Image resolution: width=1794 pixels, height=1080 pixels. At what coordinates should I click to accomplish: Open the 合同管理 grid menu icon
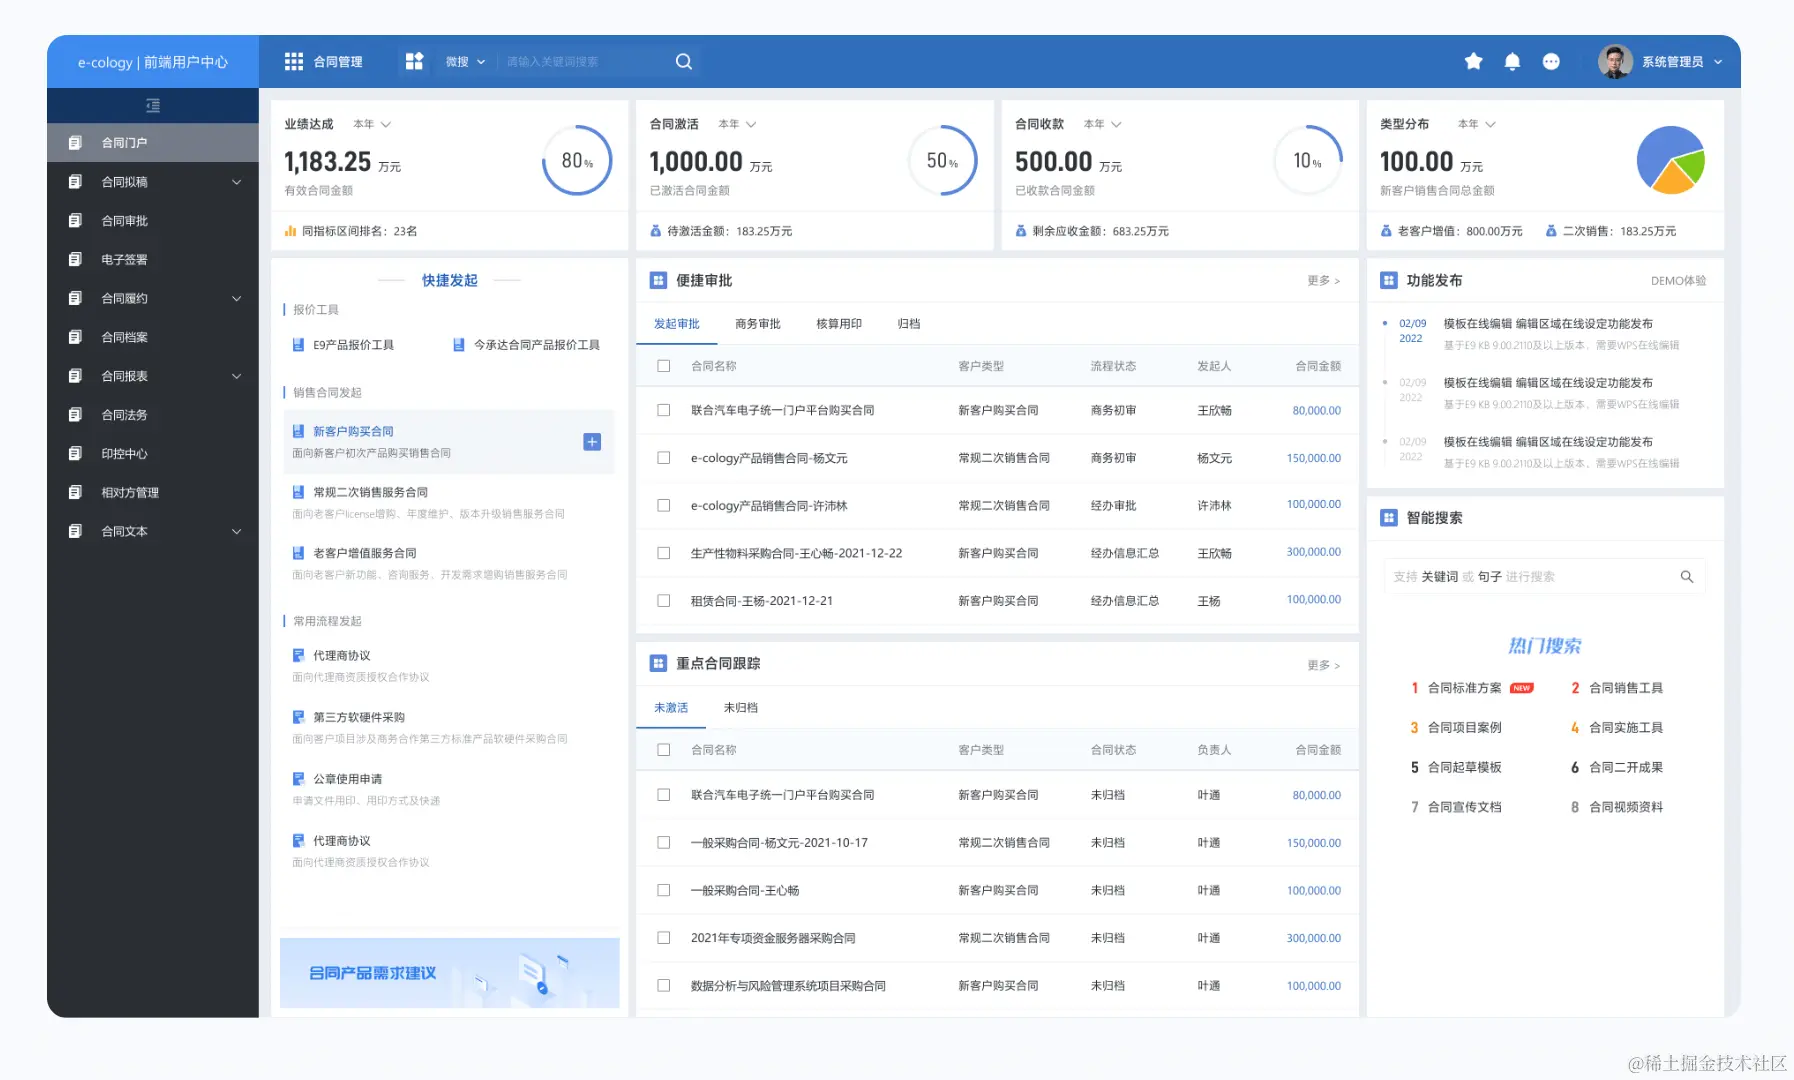coord(294,62)
